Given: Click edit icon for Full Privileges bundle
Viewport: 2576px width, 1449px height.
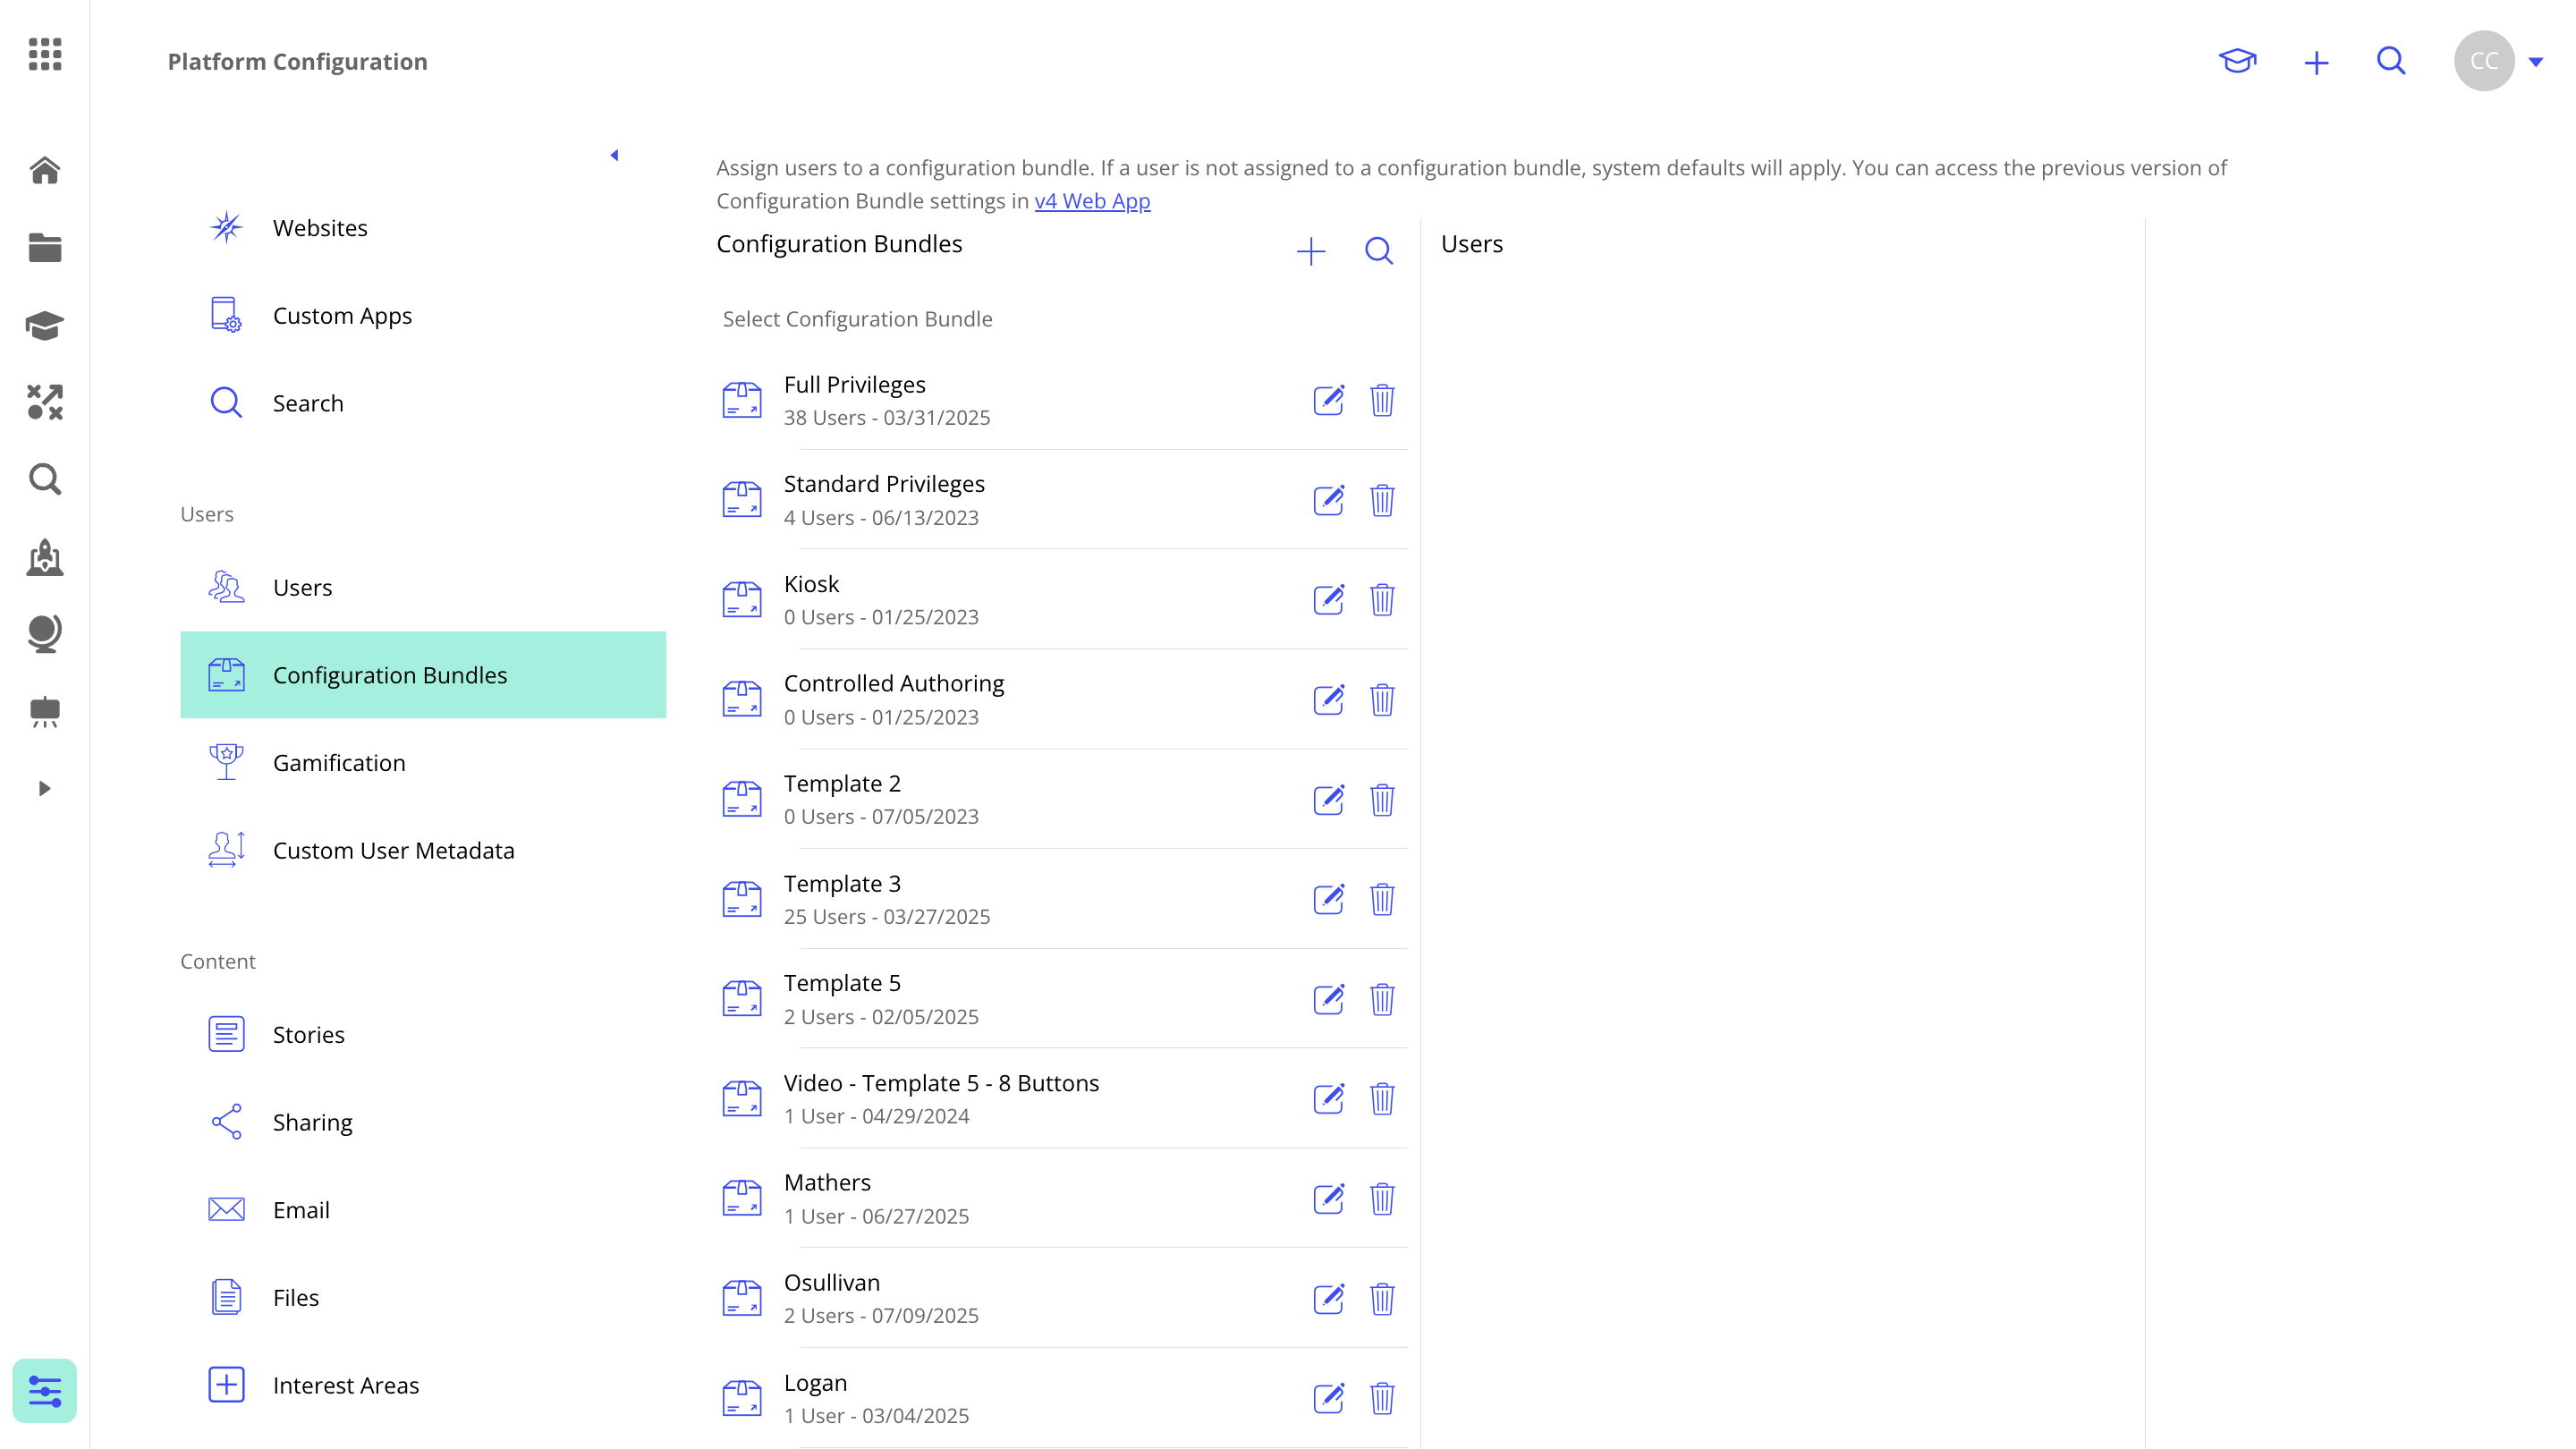Looking at the screenshot, I should coord(1328,400).
